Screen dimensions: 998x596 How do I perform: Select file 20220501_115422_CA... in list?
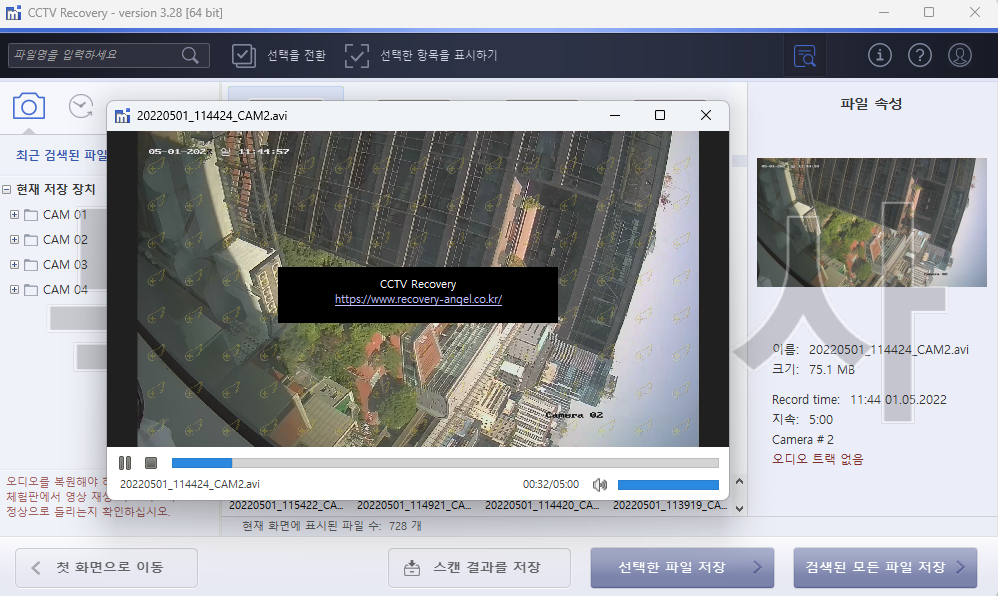click(x=286, y=506)
